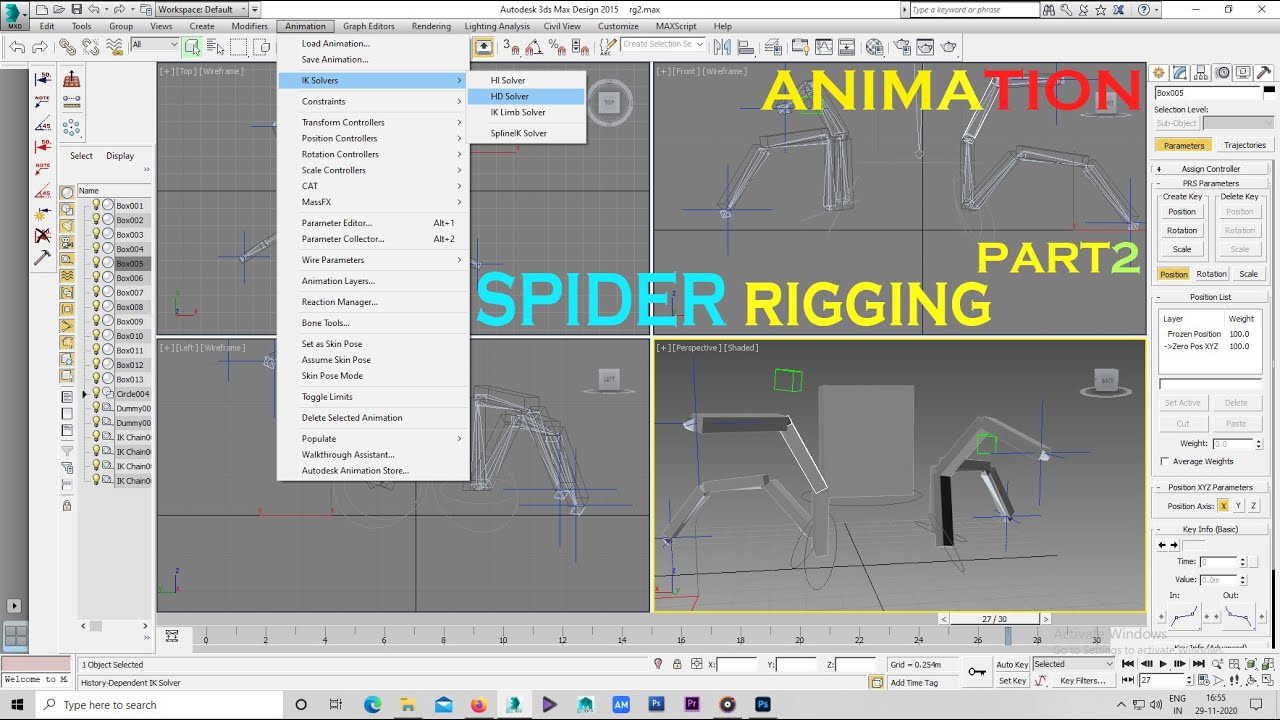Toggle the X position axis button
1280x720 pixels.
1224,506
